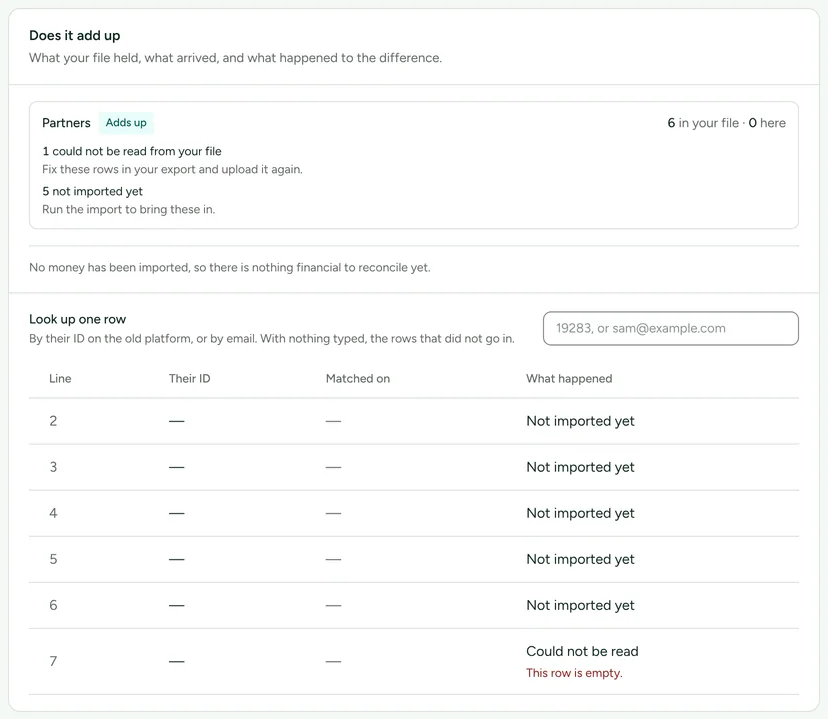Click the "Their ID" column header
The image size is (828, 719).
coord(190,379)
